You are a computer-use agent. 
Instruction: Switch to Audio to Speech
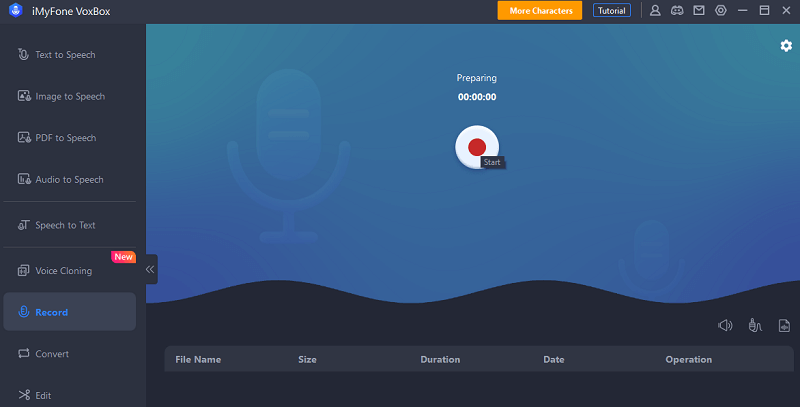click(69, 180)
